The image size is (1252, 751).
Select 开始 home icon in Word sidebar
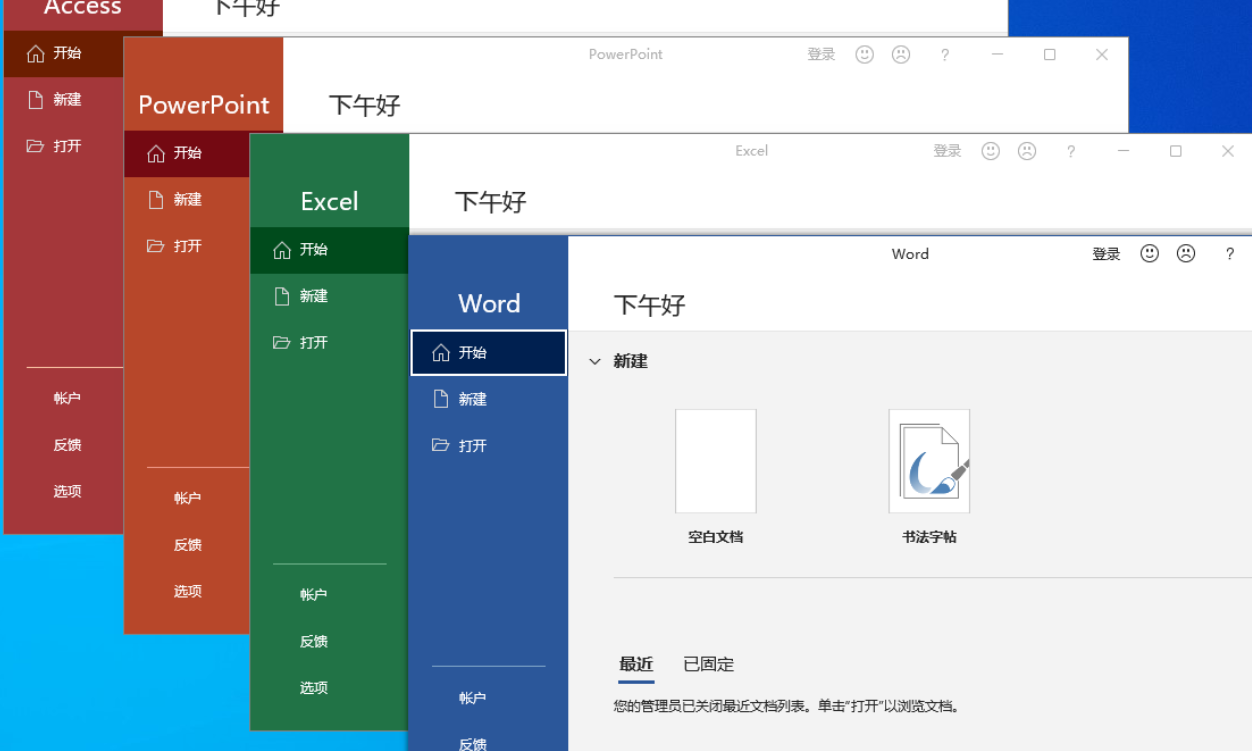point(441,353)
